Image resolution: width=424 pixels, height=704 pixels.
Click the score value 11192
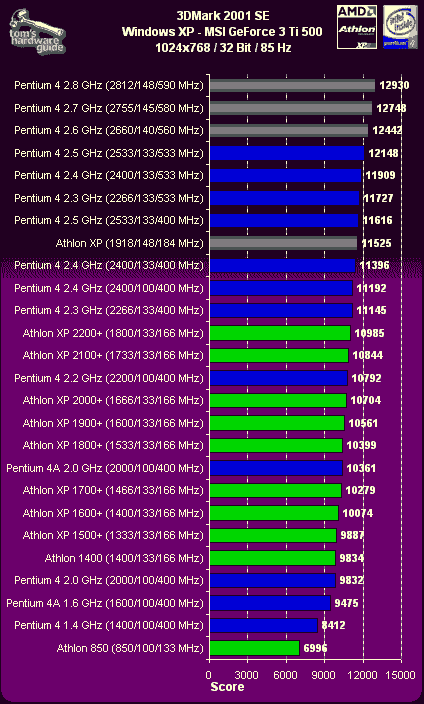pyautogui.click(x=371, y=288)
